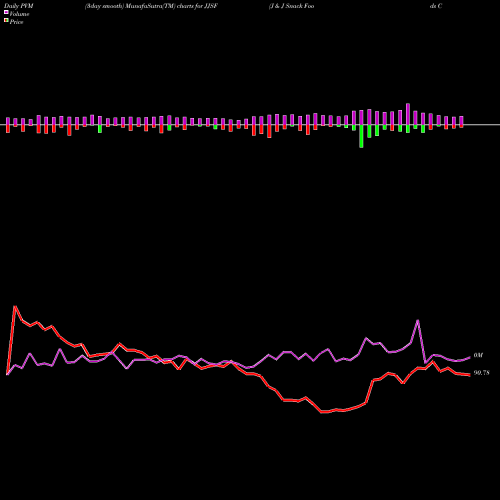Viewport: 500px width, 500px height.
Task: Click the sharp spike peak of the purple volume line
Action: [x=418, y=320]
